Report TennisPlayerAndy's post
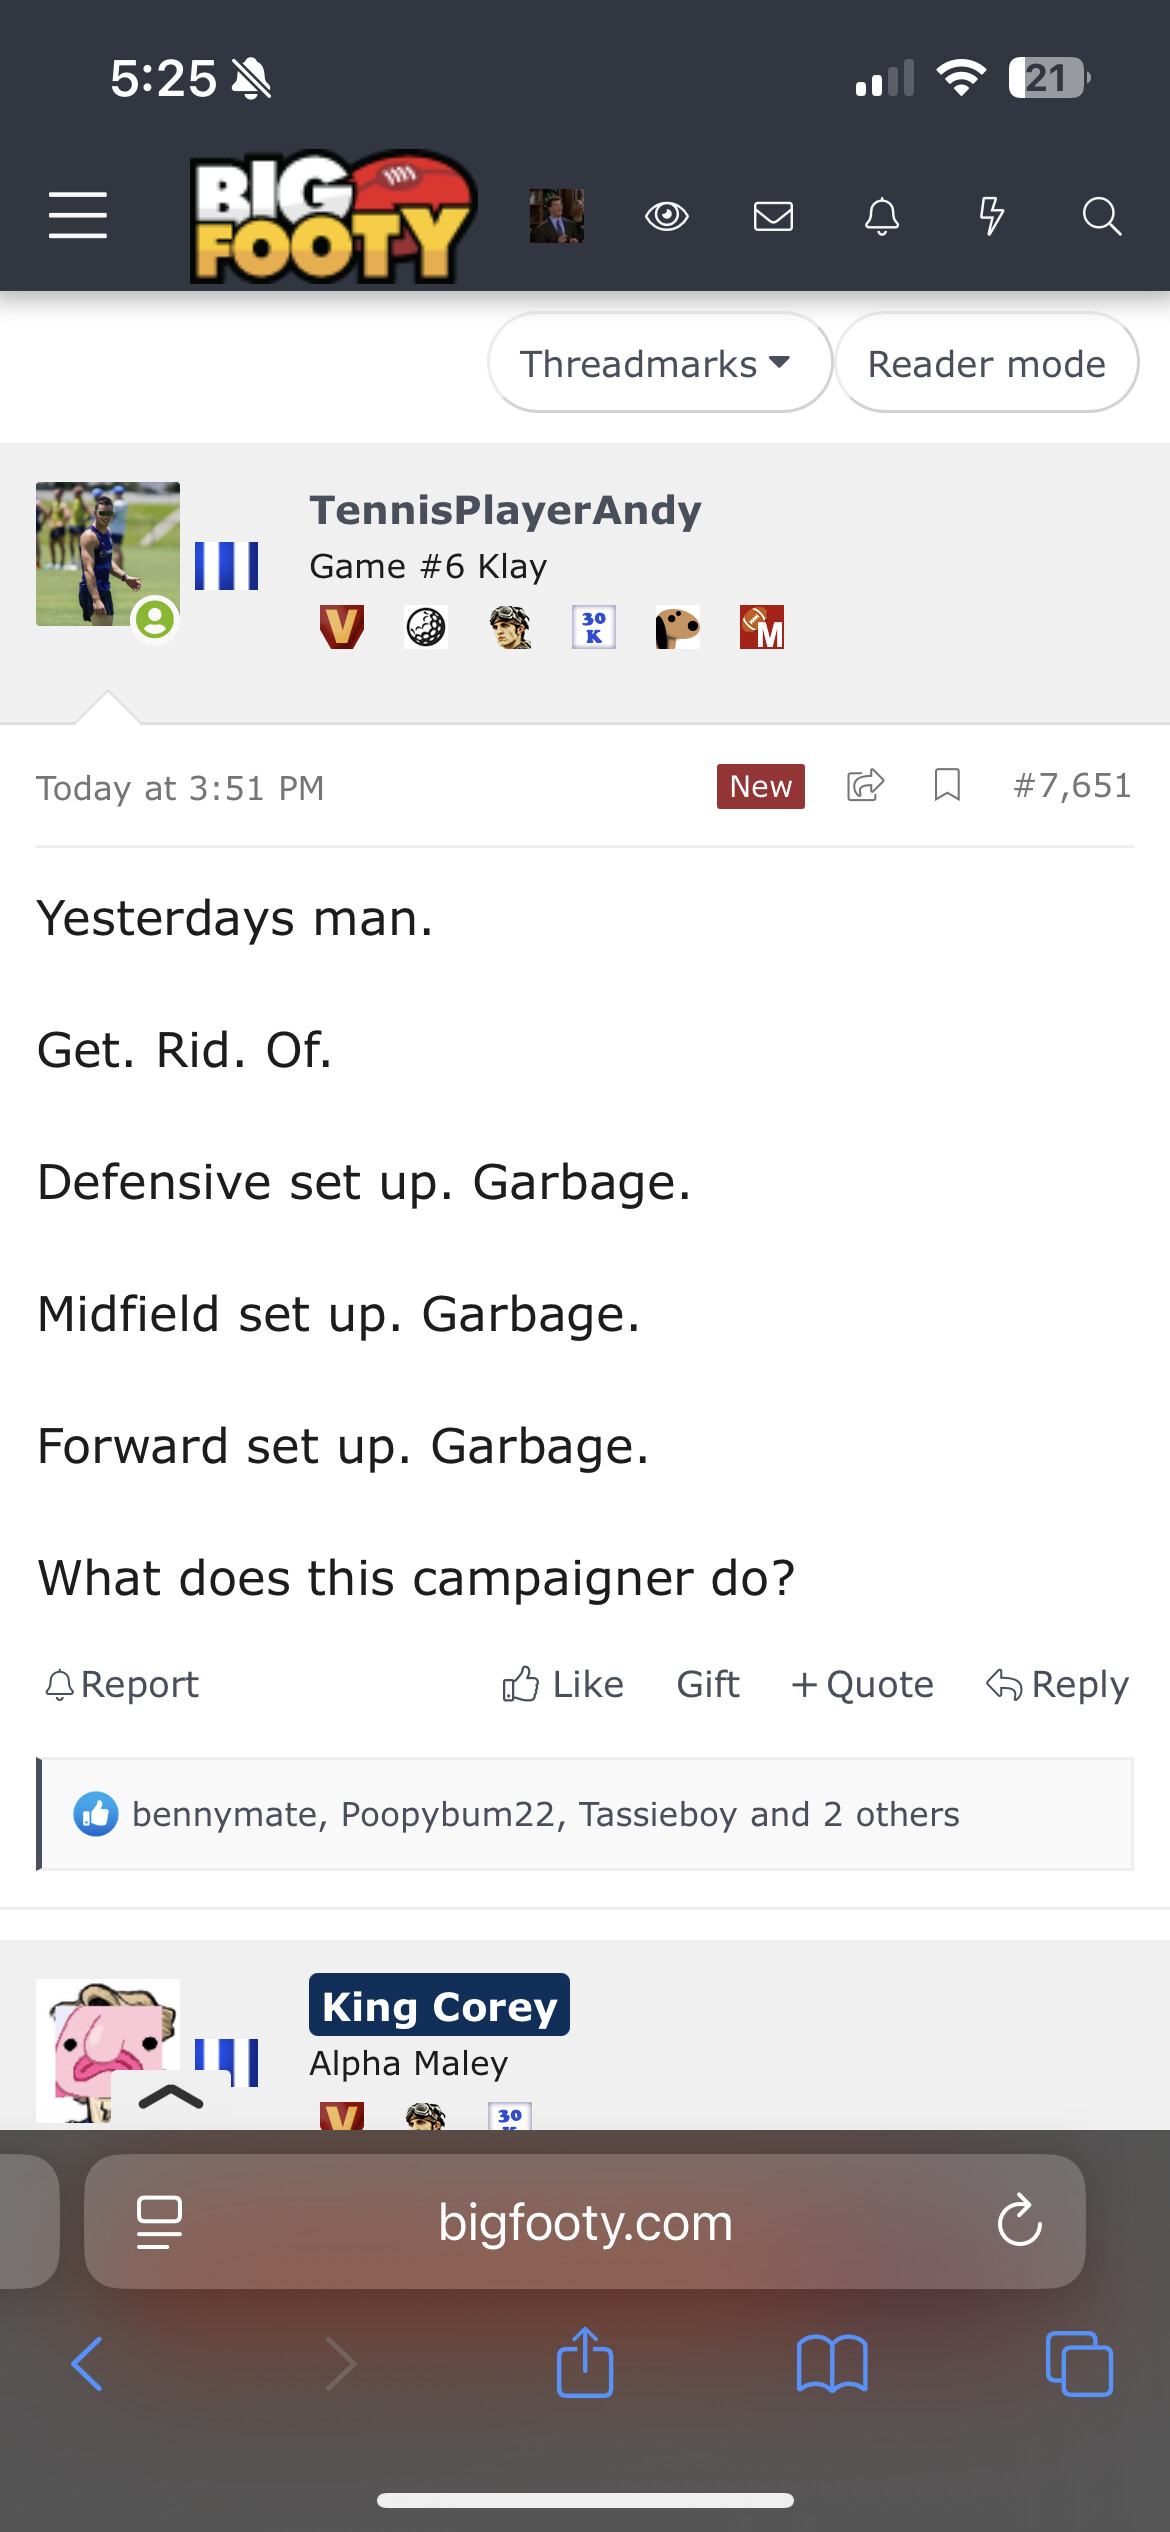The width and height of the screenshot is (1170, 2532). [122, 1685]
